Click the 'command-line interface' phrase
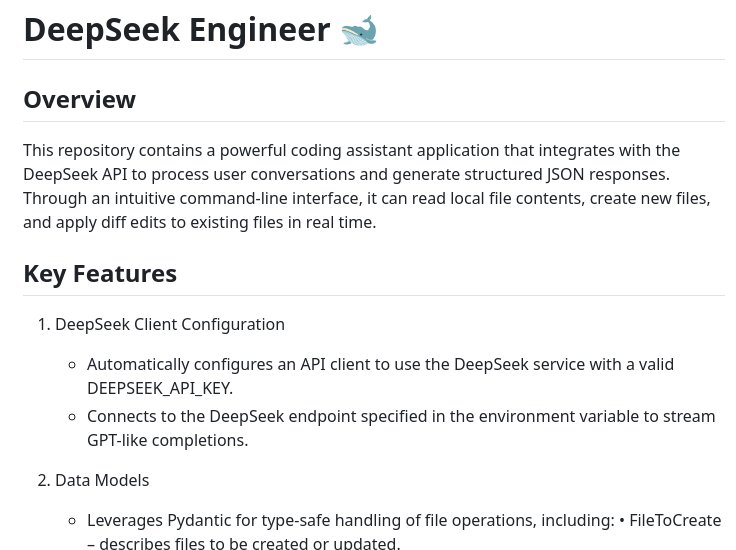The width and height of the screenshot is (736, 550). [271, 198]
